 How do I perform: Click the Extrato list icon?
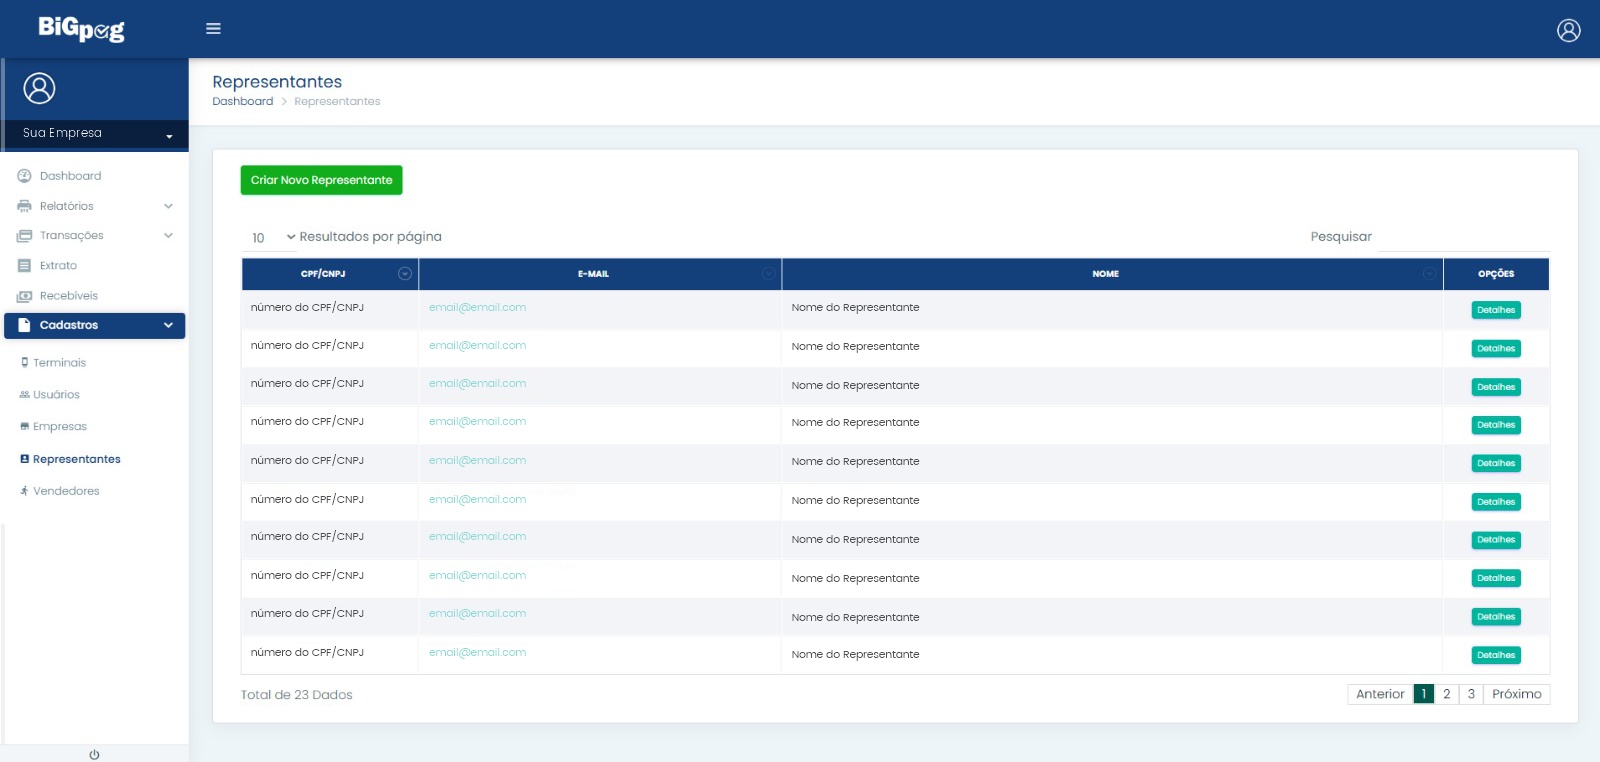pos(24,266)
